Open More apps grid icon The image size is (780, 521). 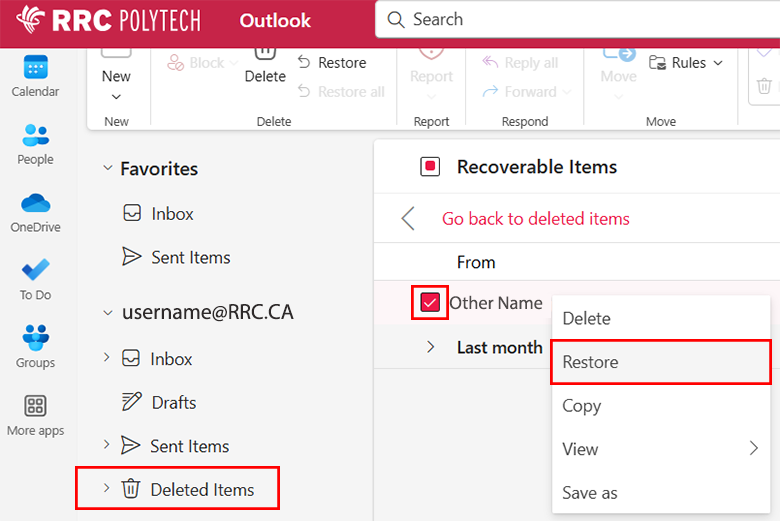coord(35,406)
